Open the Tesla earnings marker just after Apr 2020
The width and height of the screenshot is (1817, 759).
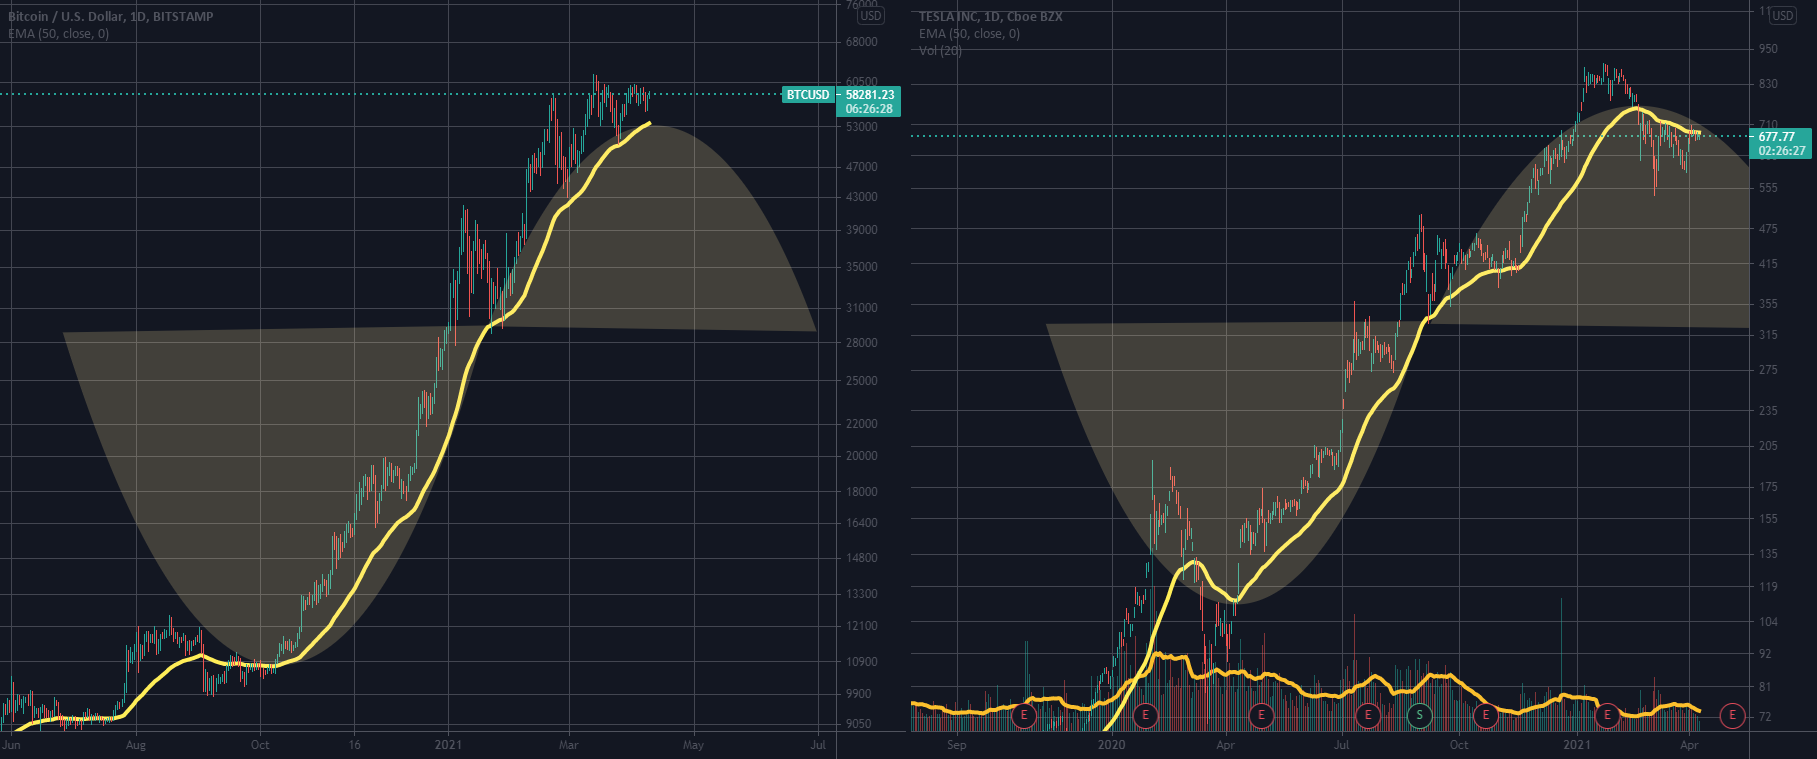point(1262,715)
